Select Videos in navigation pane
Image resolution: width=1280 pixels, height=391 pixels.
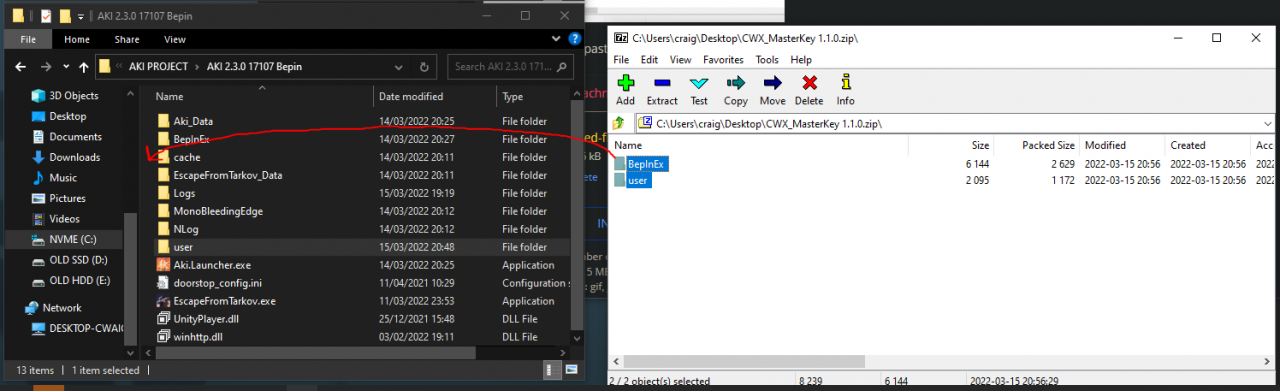pyautogui.click(x=64, y=219)
